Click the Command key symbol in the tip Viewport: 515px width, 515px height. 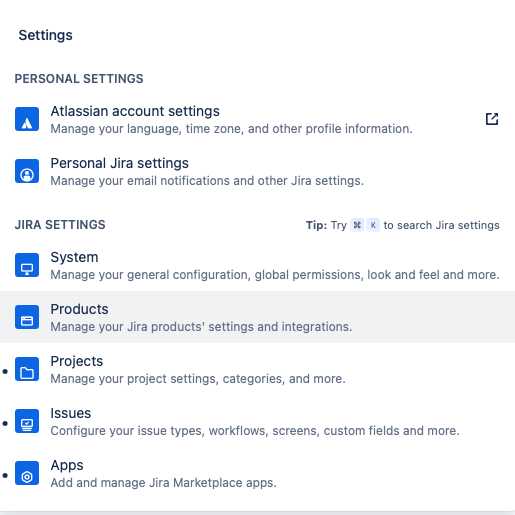[357, 225]
